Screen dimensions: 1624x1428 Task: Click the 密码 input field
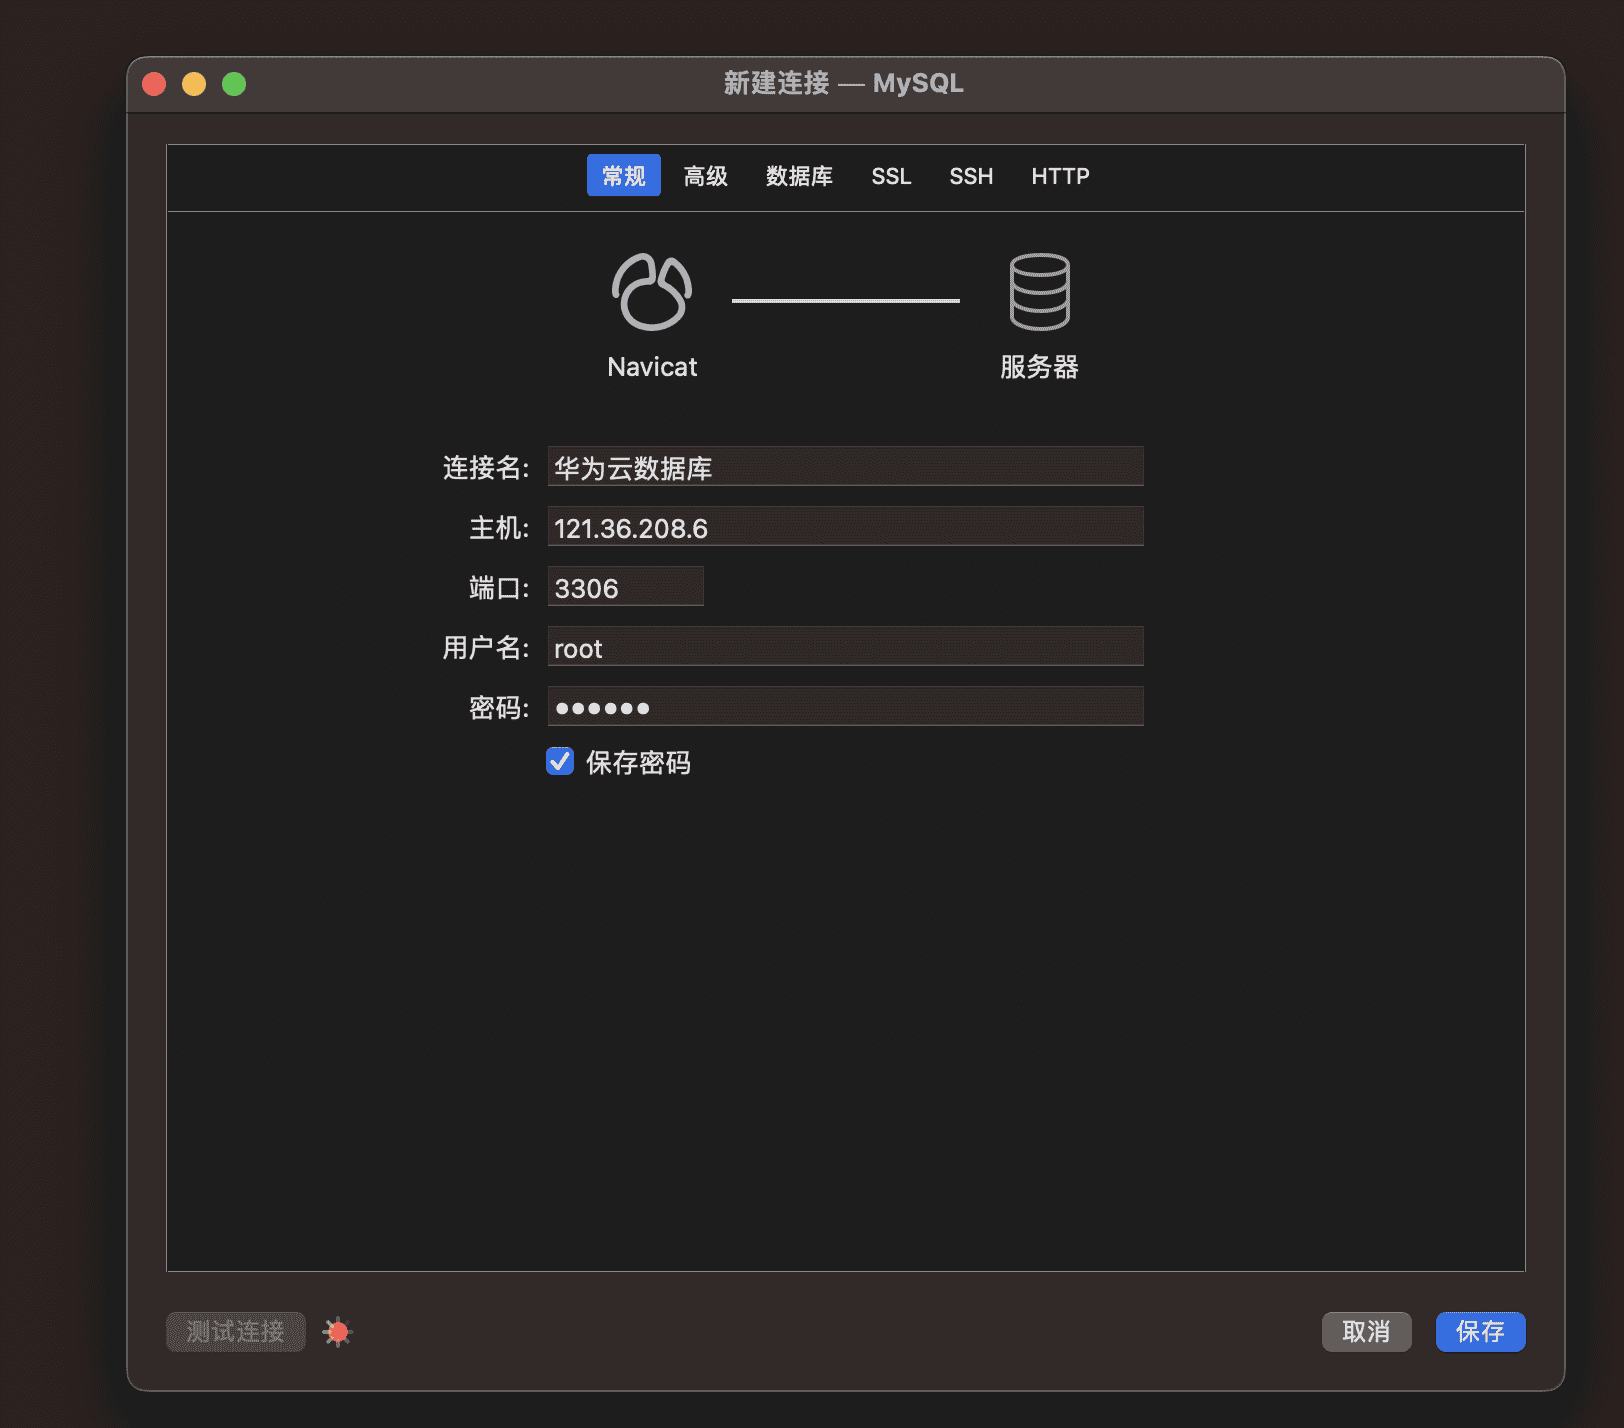pyautogui.click(x=845, y=706)
